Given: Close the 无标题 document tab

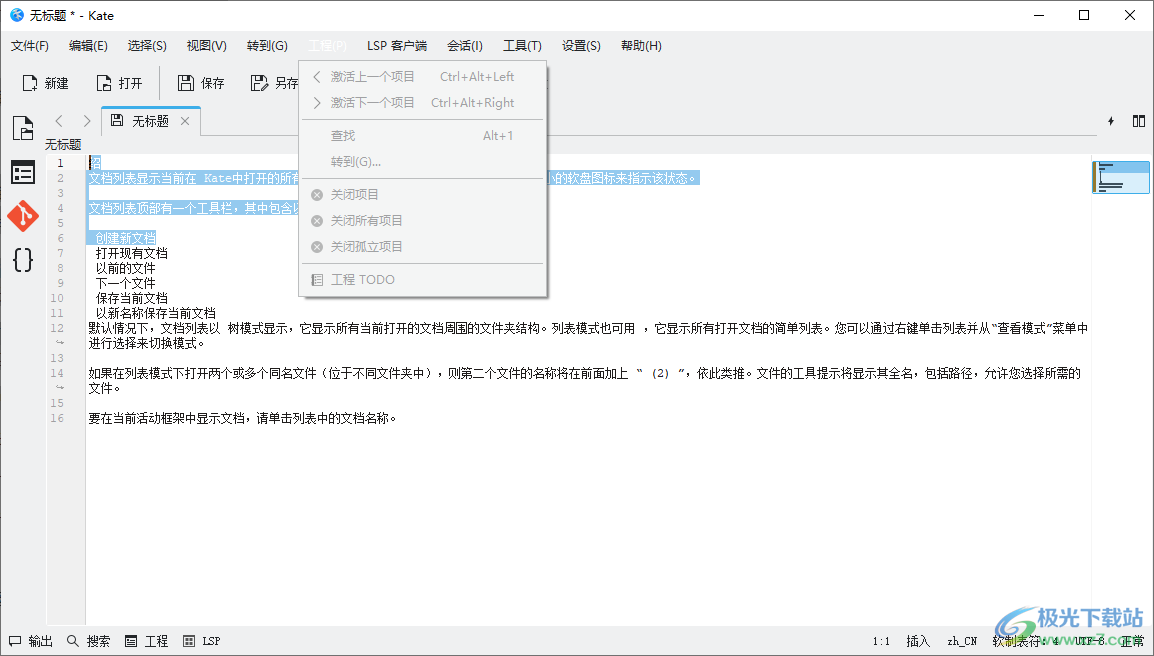Looking at the screenshot, I should [x=185, y=121].
